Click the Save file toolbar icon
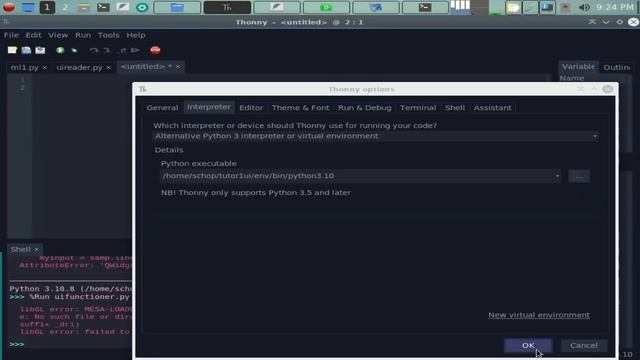 (40, 50)
